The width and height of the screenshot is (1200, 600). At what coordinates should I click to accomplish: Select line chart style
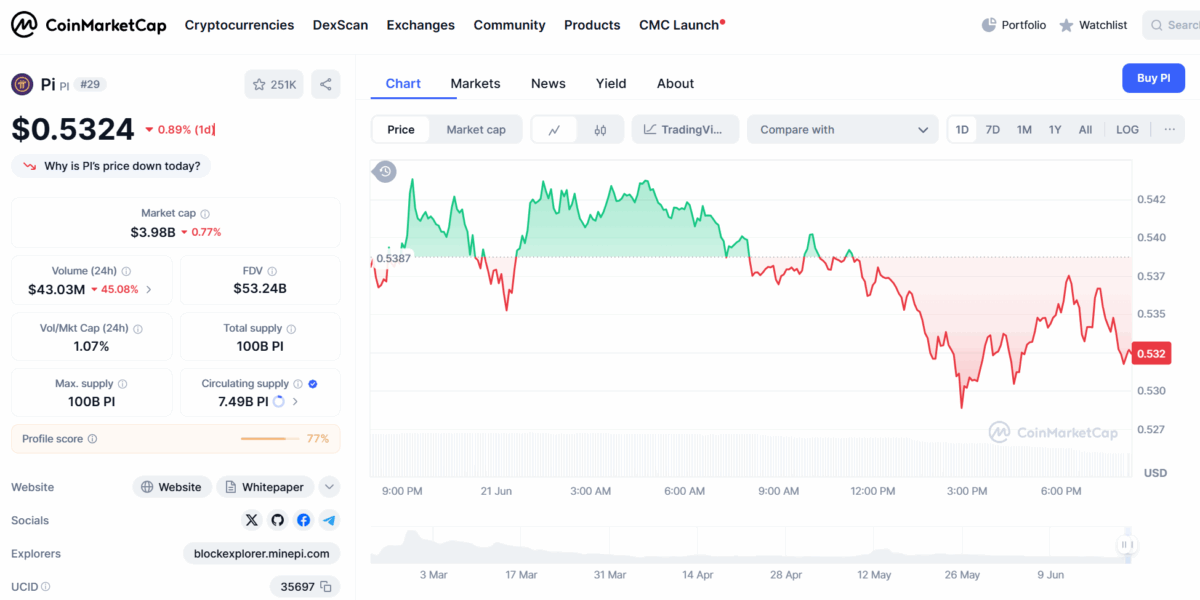pyautogui.click(x=555, y=129)
